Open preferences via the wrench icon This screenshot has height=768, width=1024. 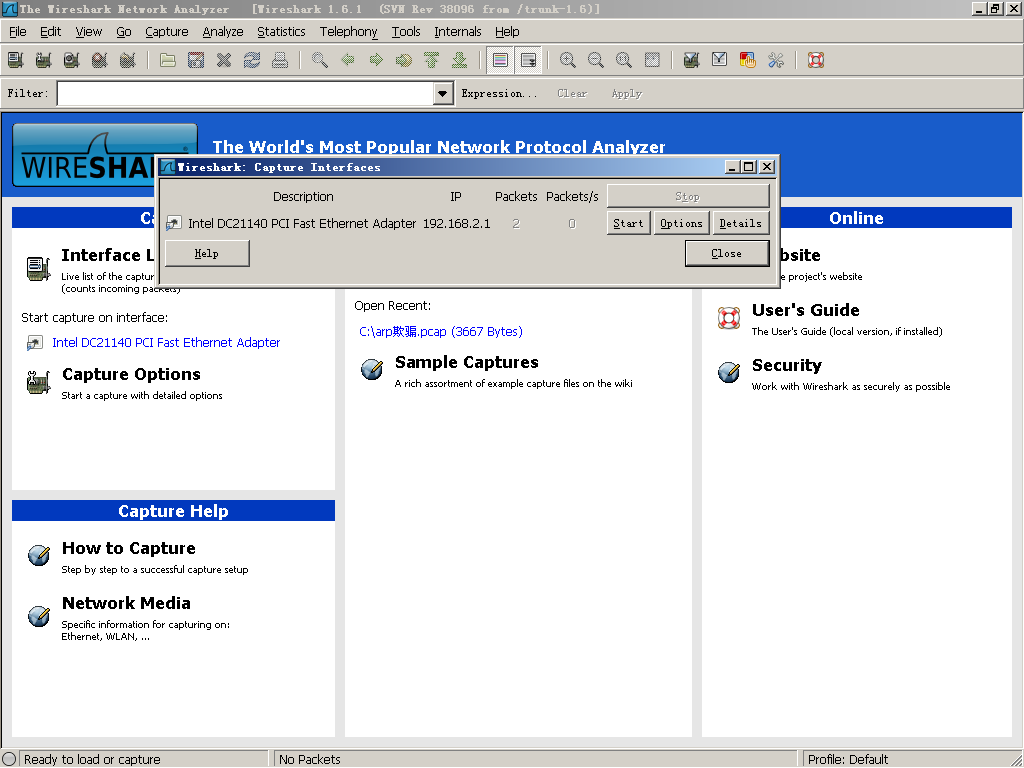pos(776,60)
